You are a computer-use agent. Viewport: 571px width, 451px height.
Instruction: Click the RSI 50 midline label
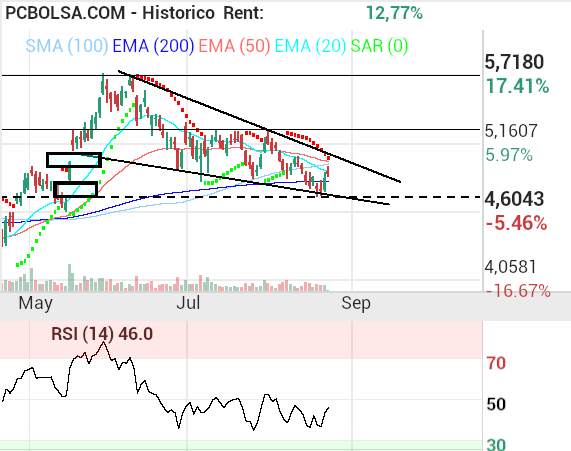tap(496, 404)
